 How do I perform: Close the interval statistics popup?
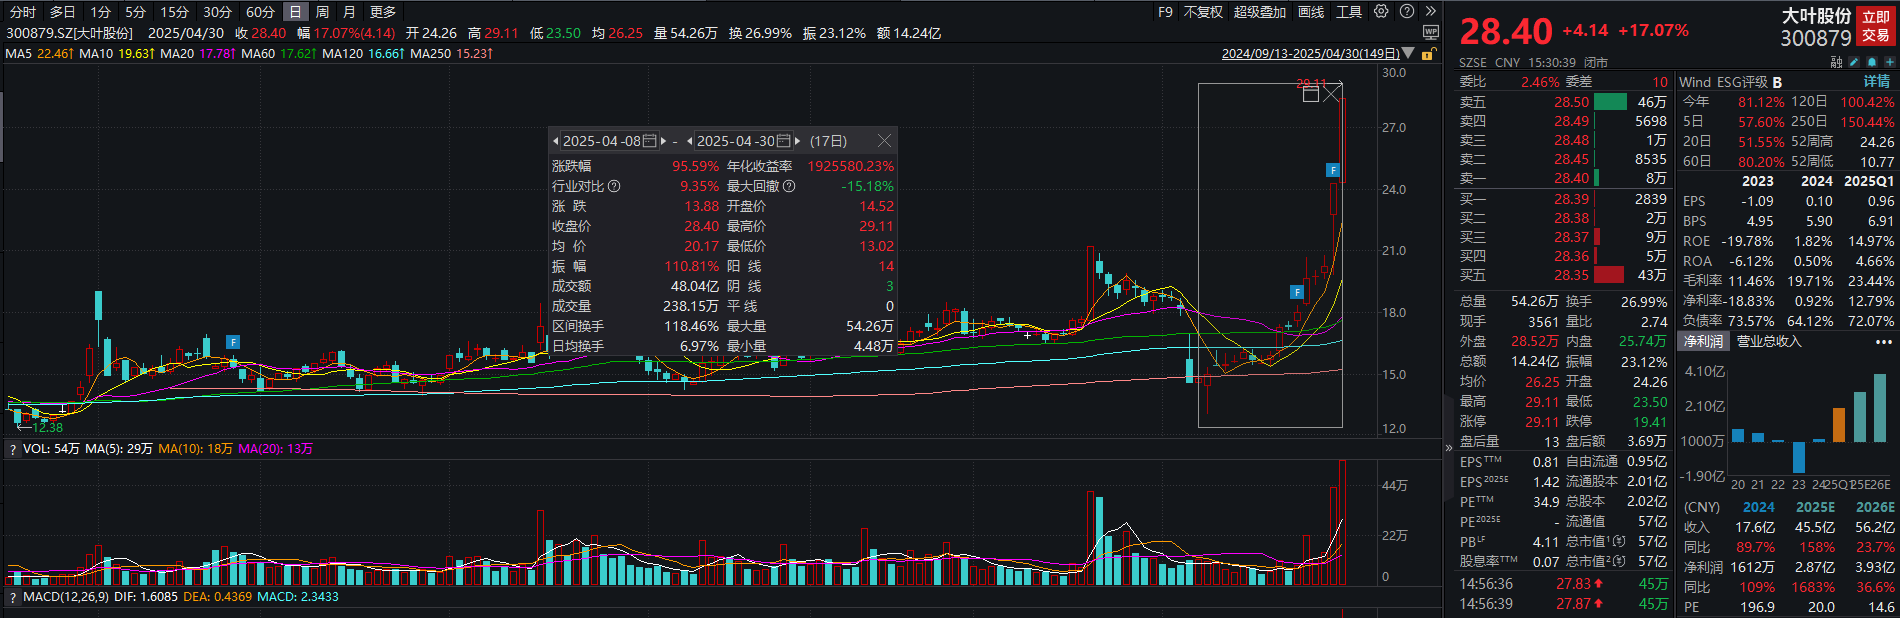[883, 141]
